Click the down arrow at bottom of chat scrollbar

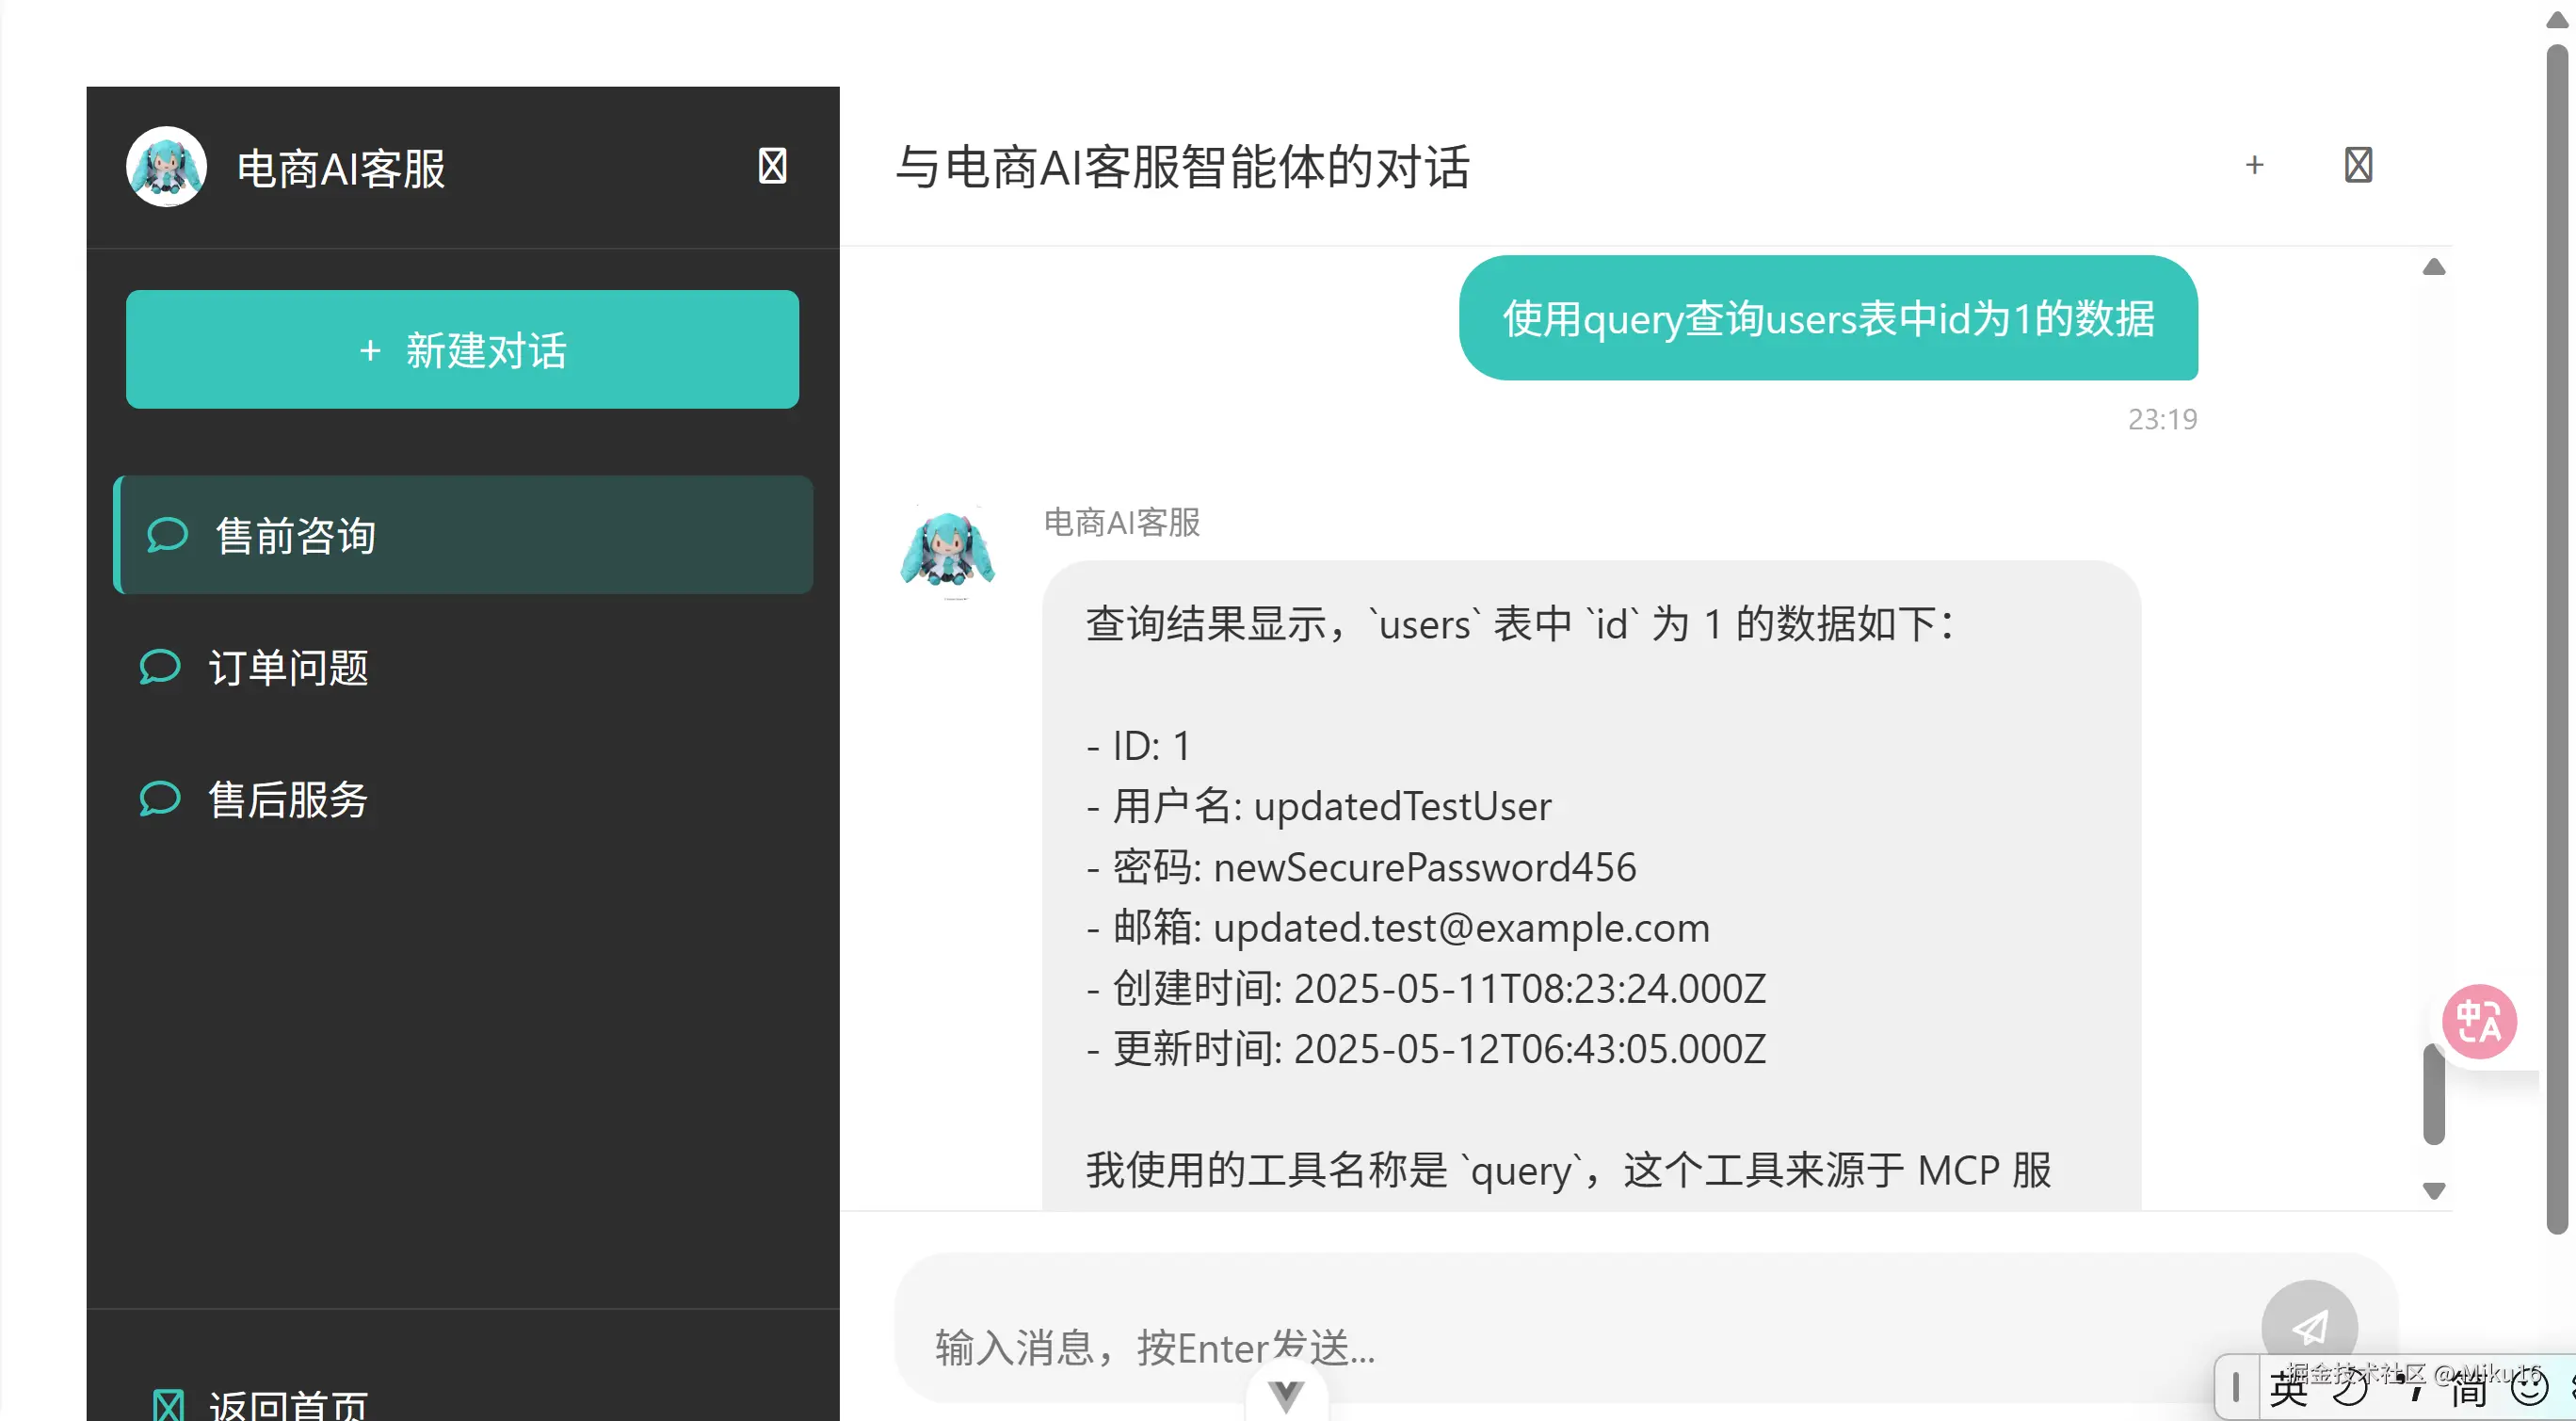(2434, 1190)
